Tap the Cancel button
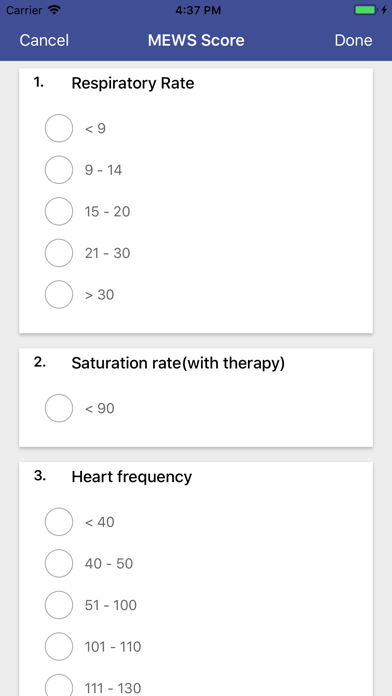The image size is (392, 696). (44, 40)
